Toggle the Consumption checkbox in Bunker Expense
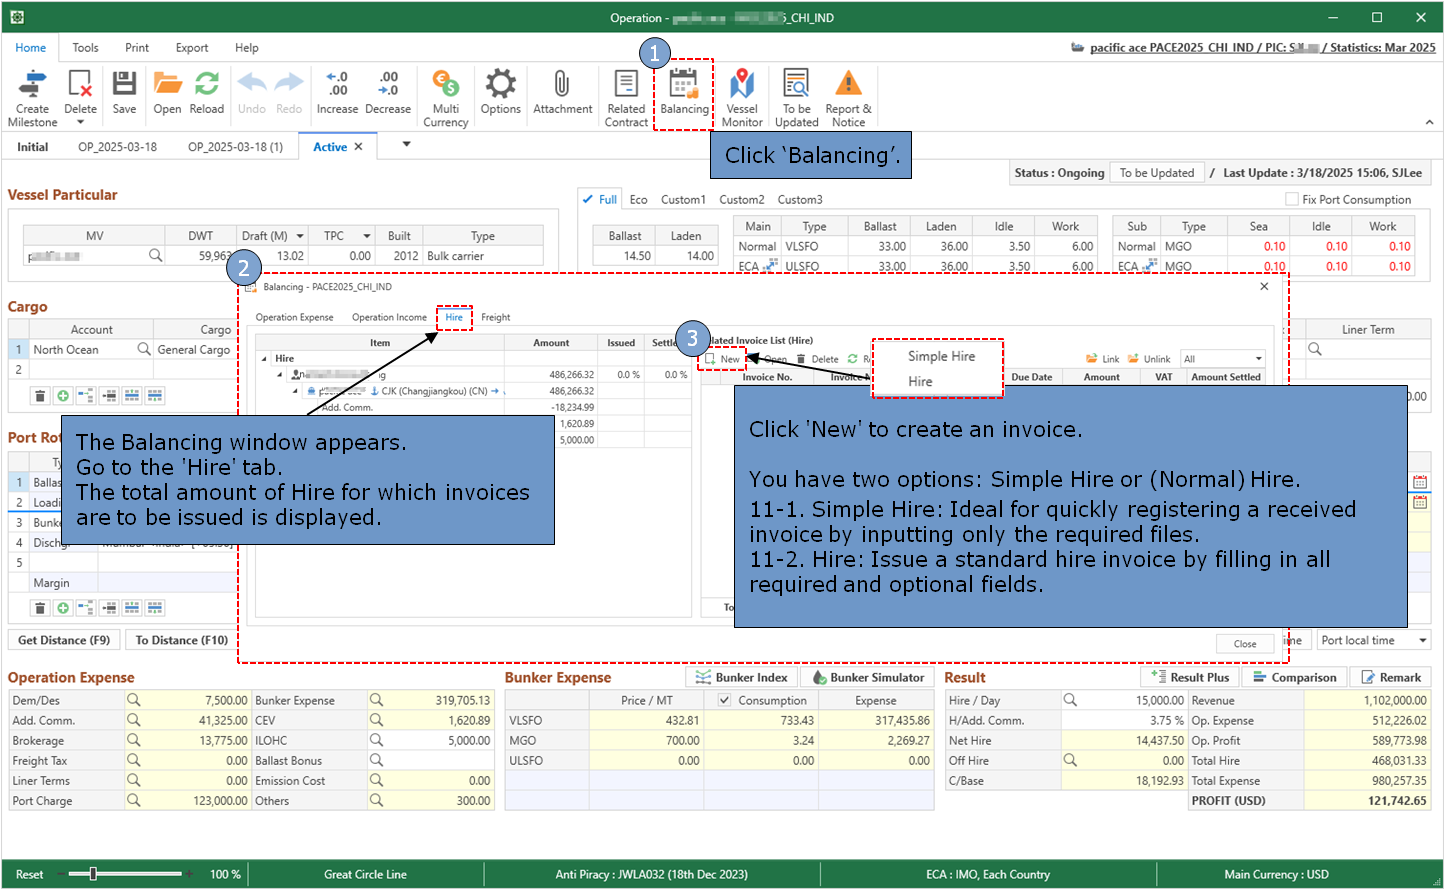 tap(725, 700)
